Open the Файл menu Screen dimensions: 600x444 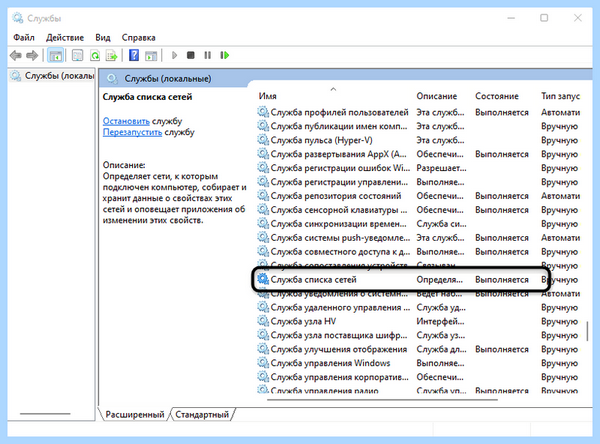[24, 38]
